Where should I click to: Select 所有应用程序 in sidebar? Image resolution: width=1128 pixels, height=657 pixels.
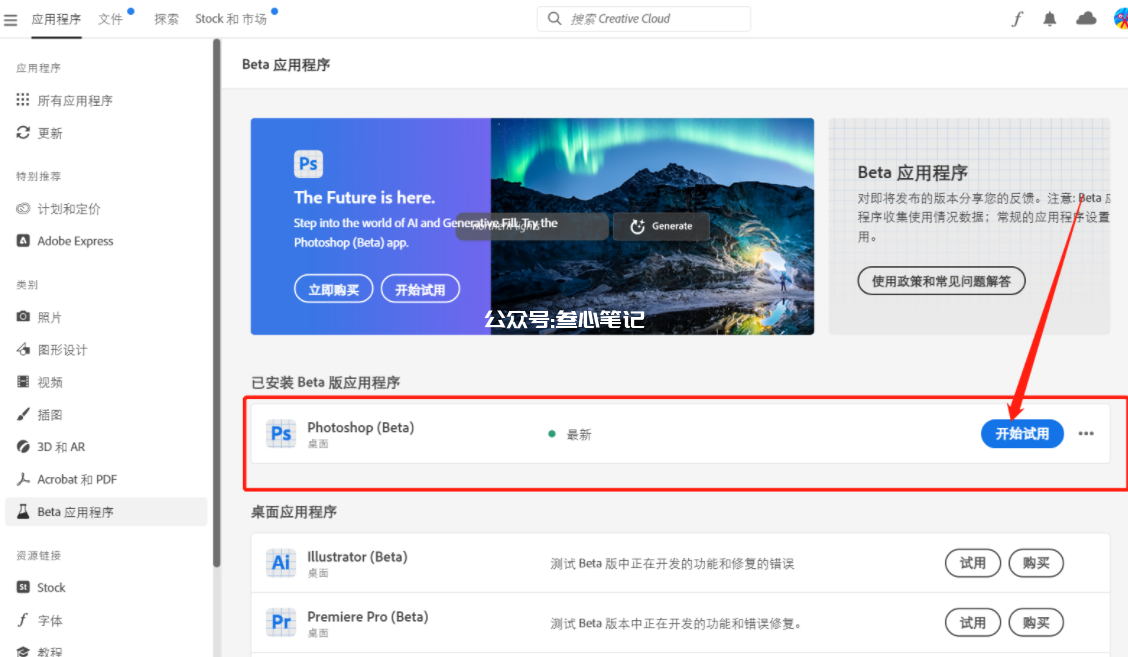point(75,101)
